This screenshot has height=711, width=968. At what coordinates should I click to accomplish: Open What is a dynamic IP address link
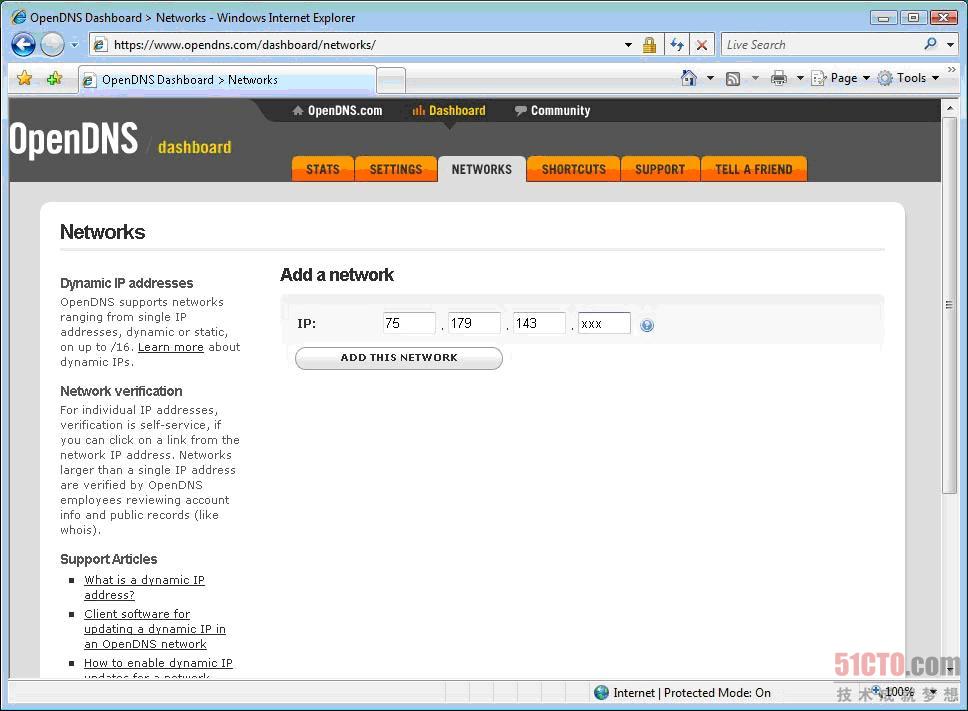pyautogui.click(x=144, y=587)
